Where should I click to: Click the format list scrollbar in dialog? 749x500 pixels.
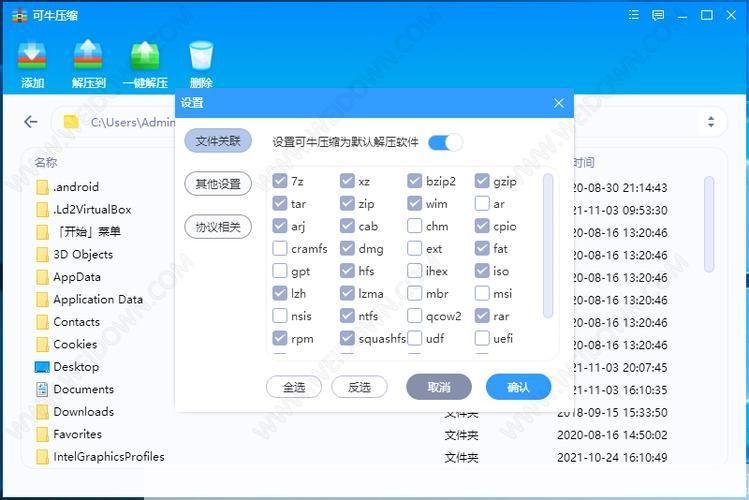point(548,245)
